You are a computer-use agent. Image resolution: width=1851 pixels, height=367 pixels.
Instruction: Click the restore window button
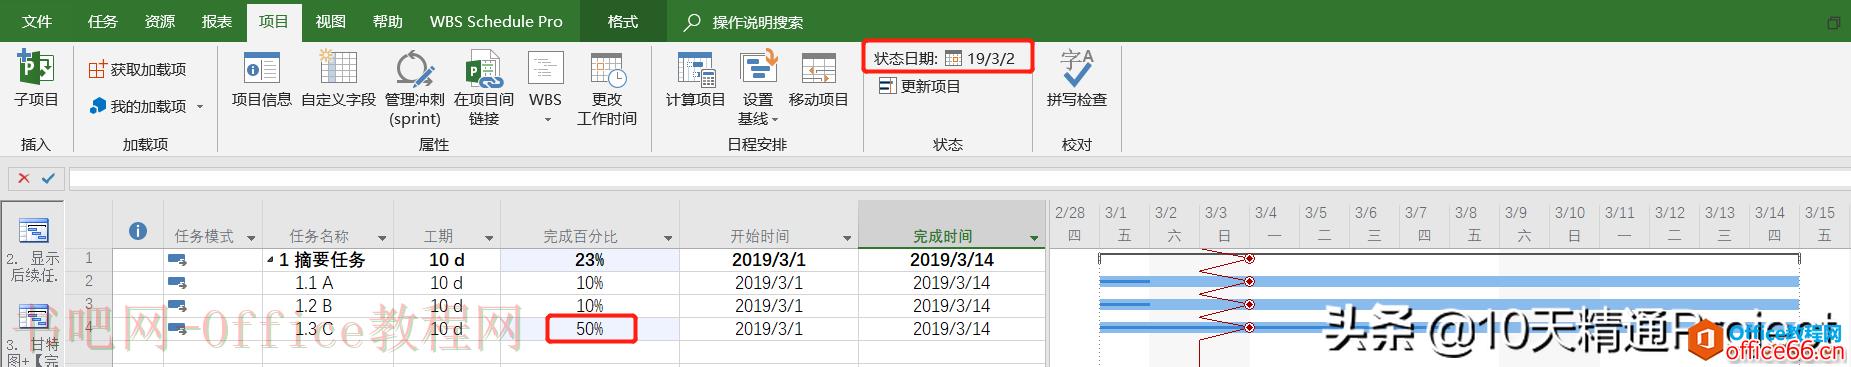click(1833, 22)
